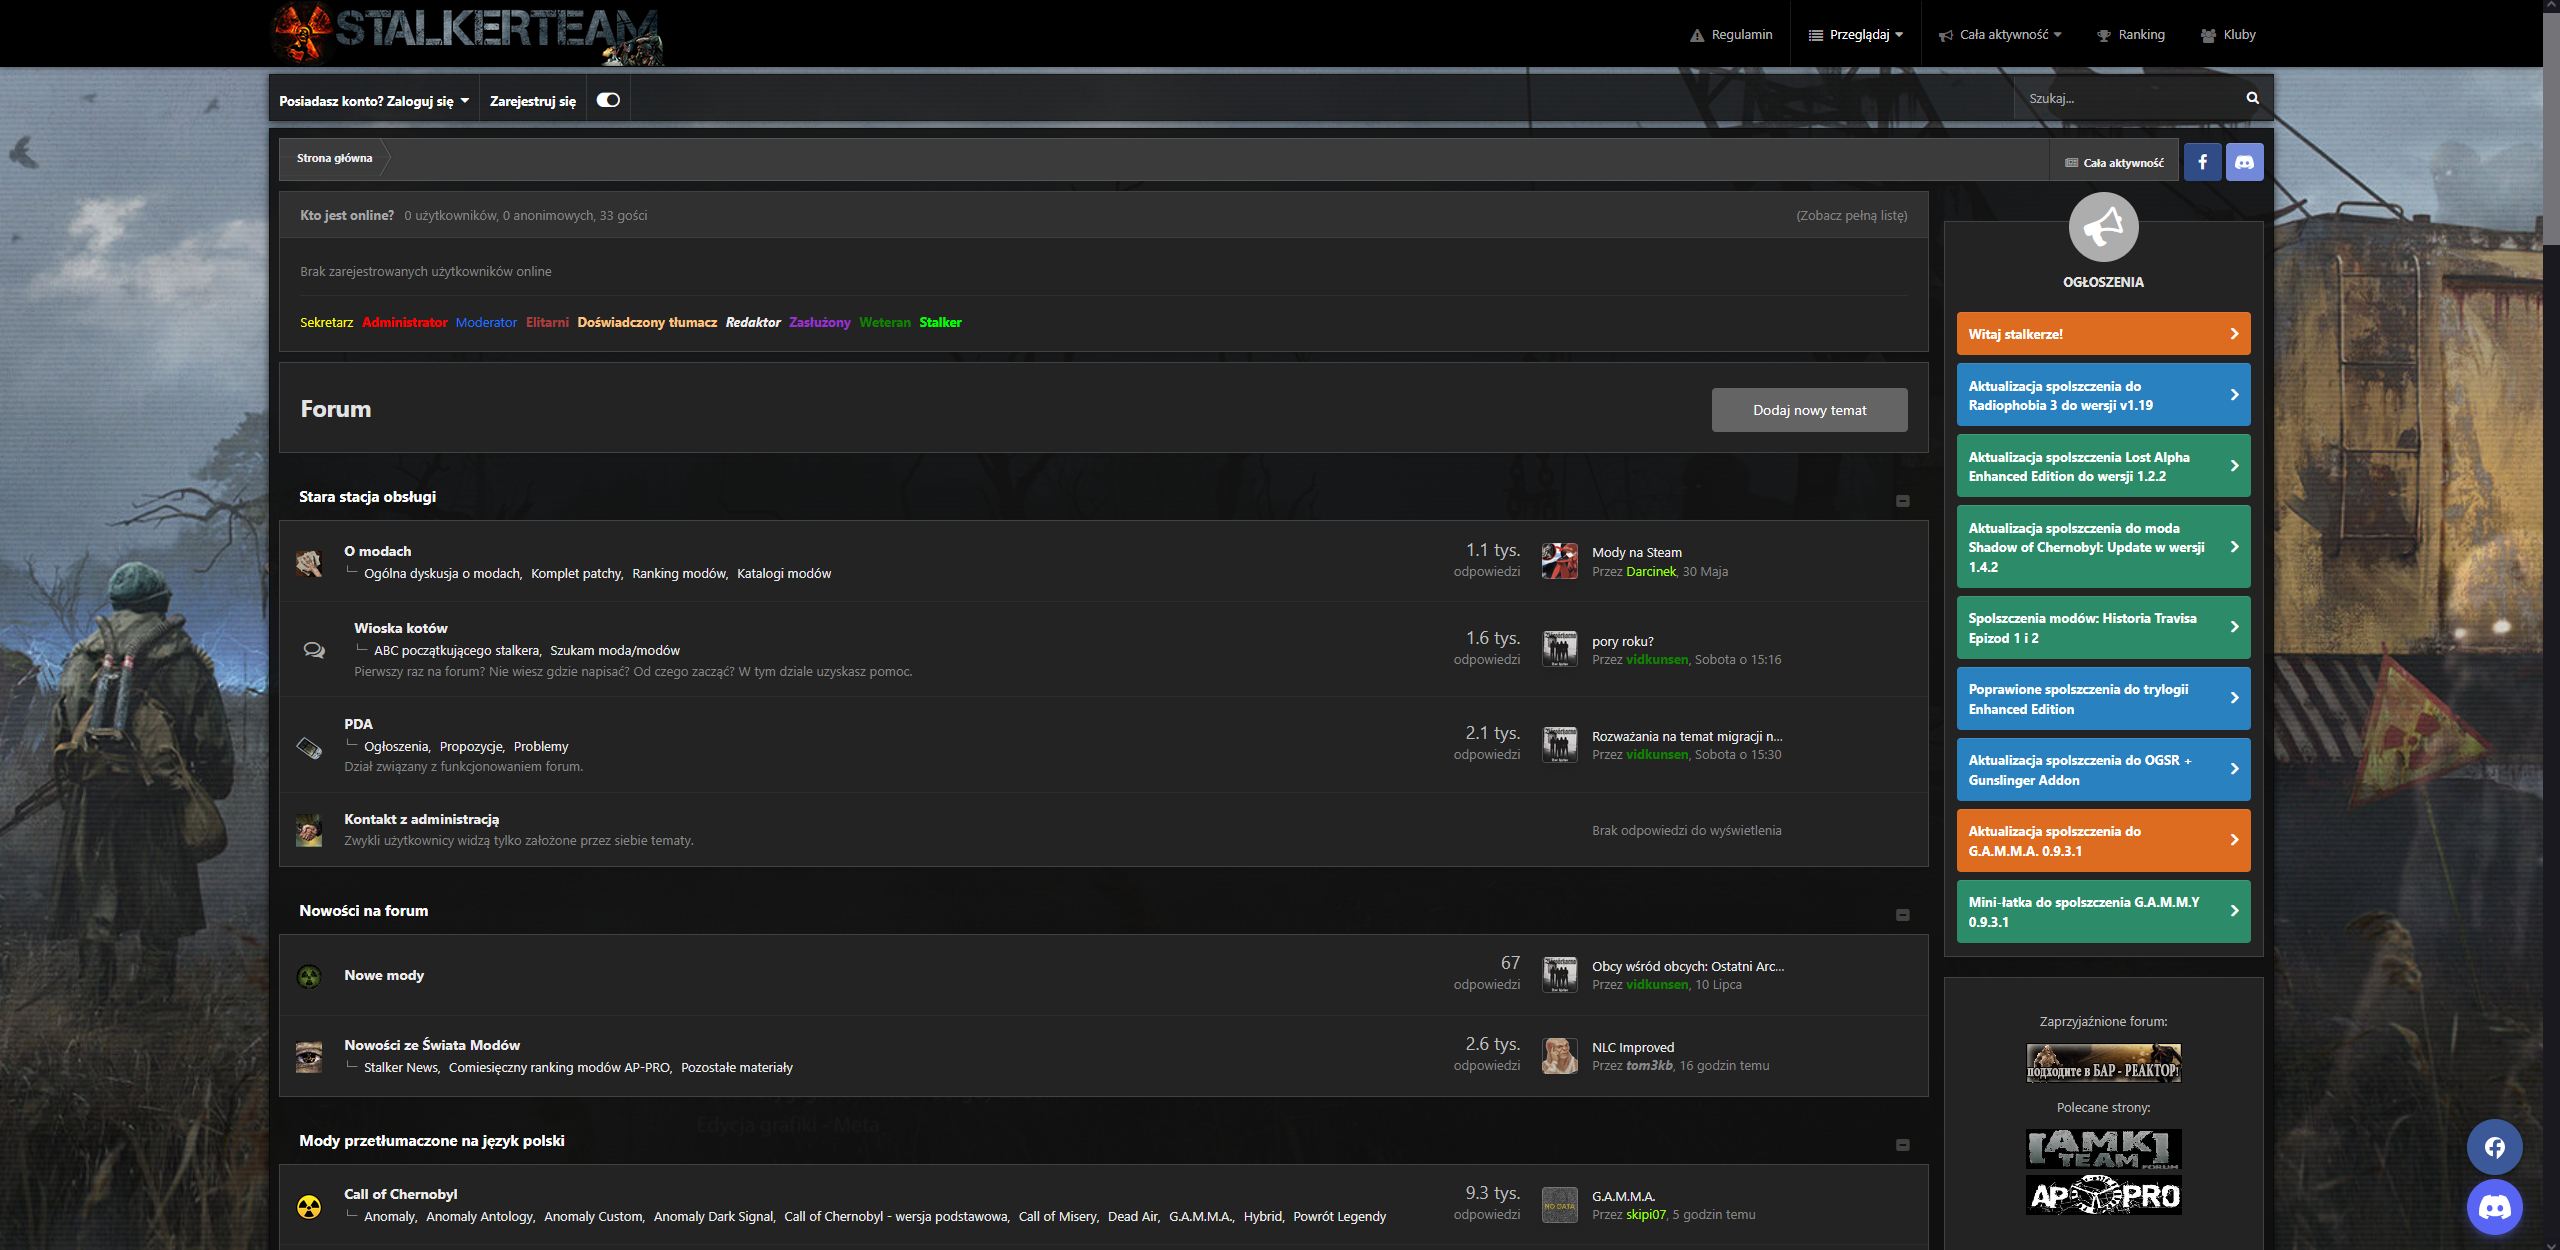This screenshot has height=1250, width=2560.
Task: Open the trylogii Enhanced Edition announcement
Action: pyautogui.click(x=2103, y=698)
